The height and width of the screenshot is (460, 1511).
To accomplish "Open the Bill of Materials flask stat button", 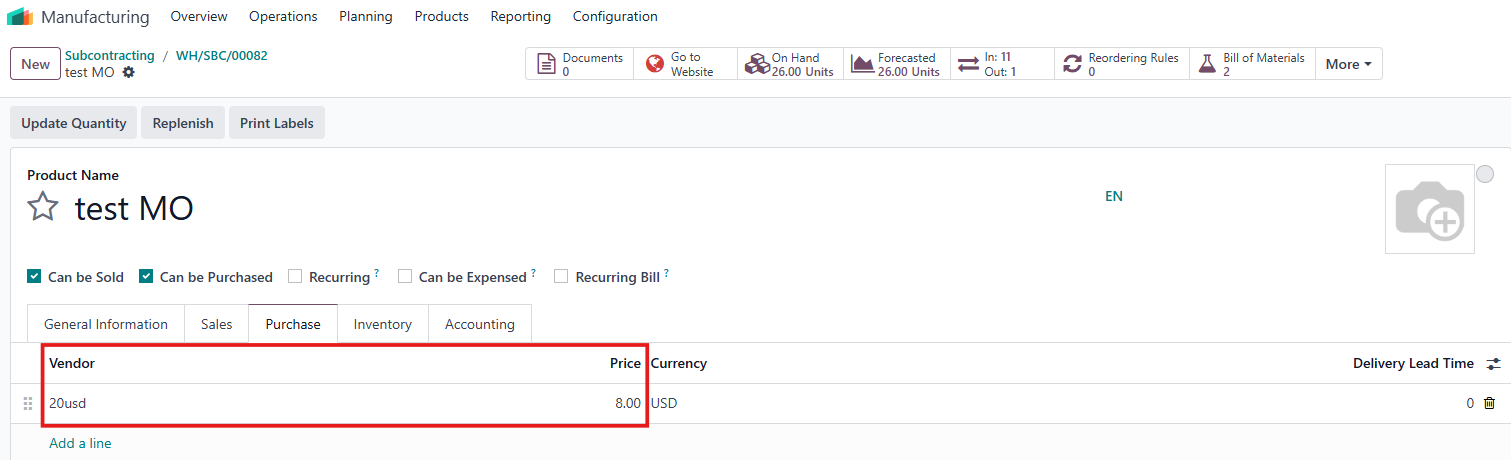I will (1252, 64).
